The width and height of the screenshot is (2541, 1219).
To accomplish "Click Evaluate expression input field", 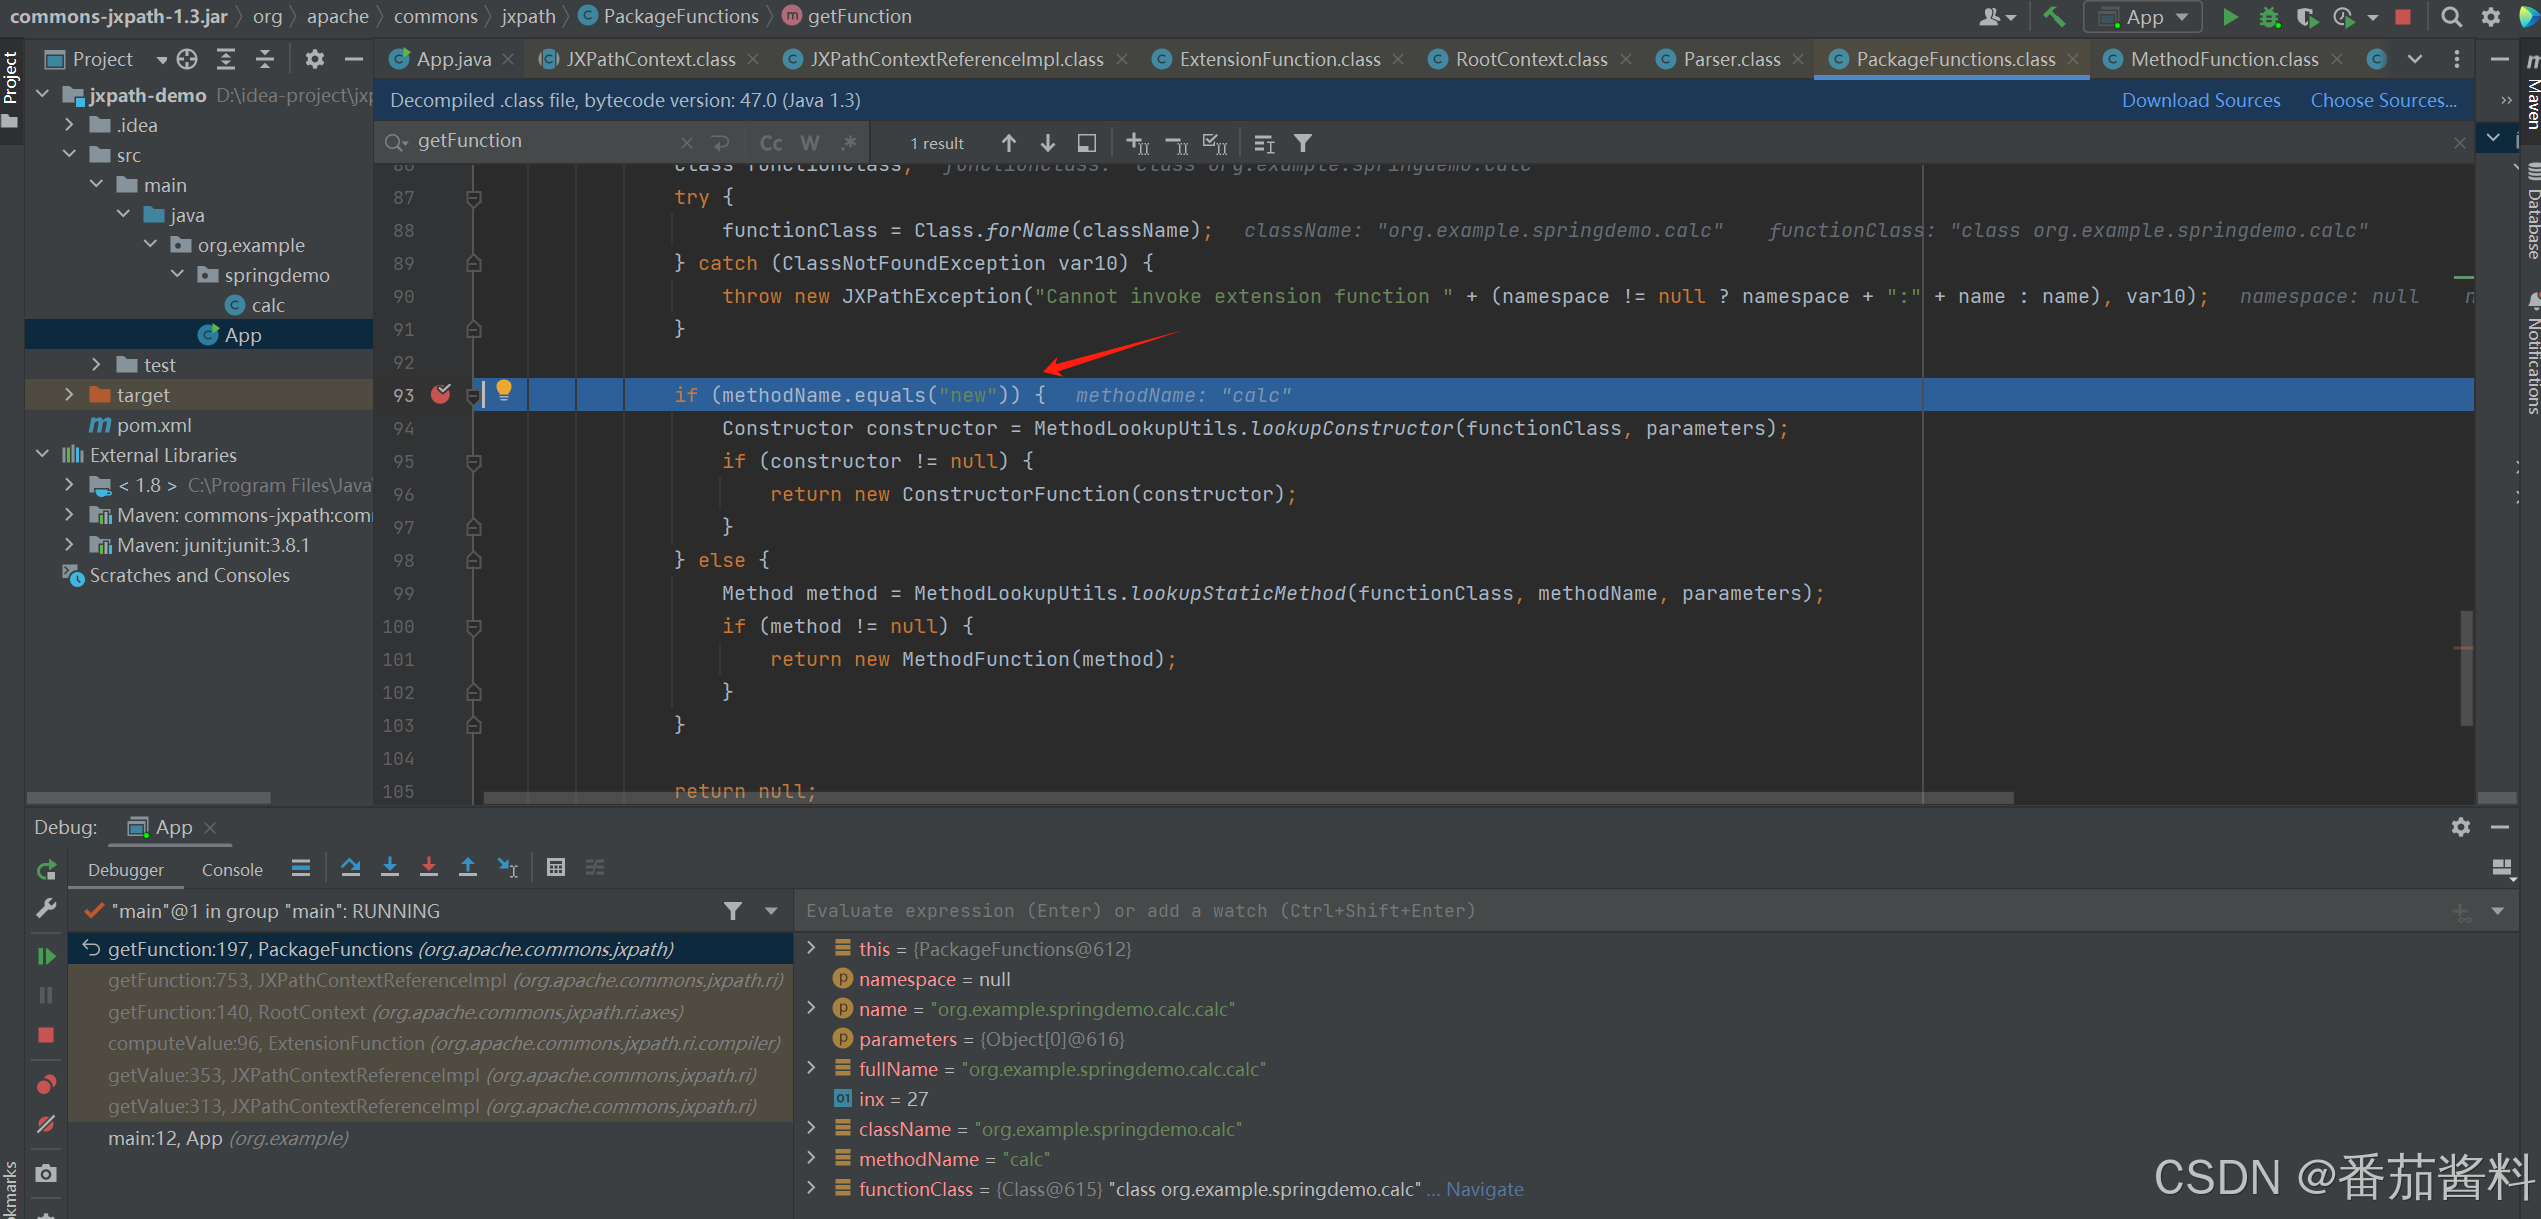I will (x=1620, y=911).
